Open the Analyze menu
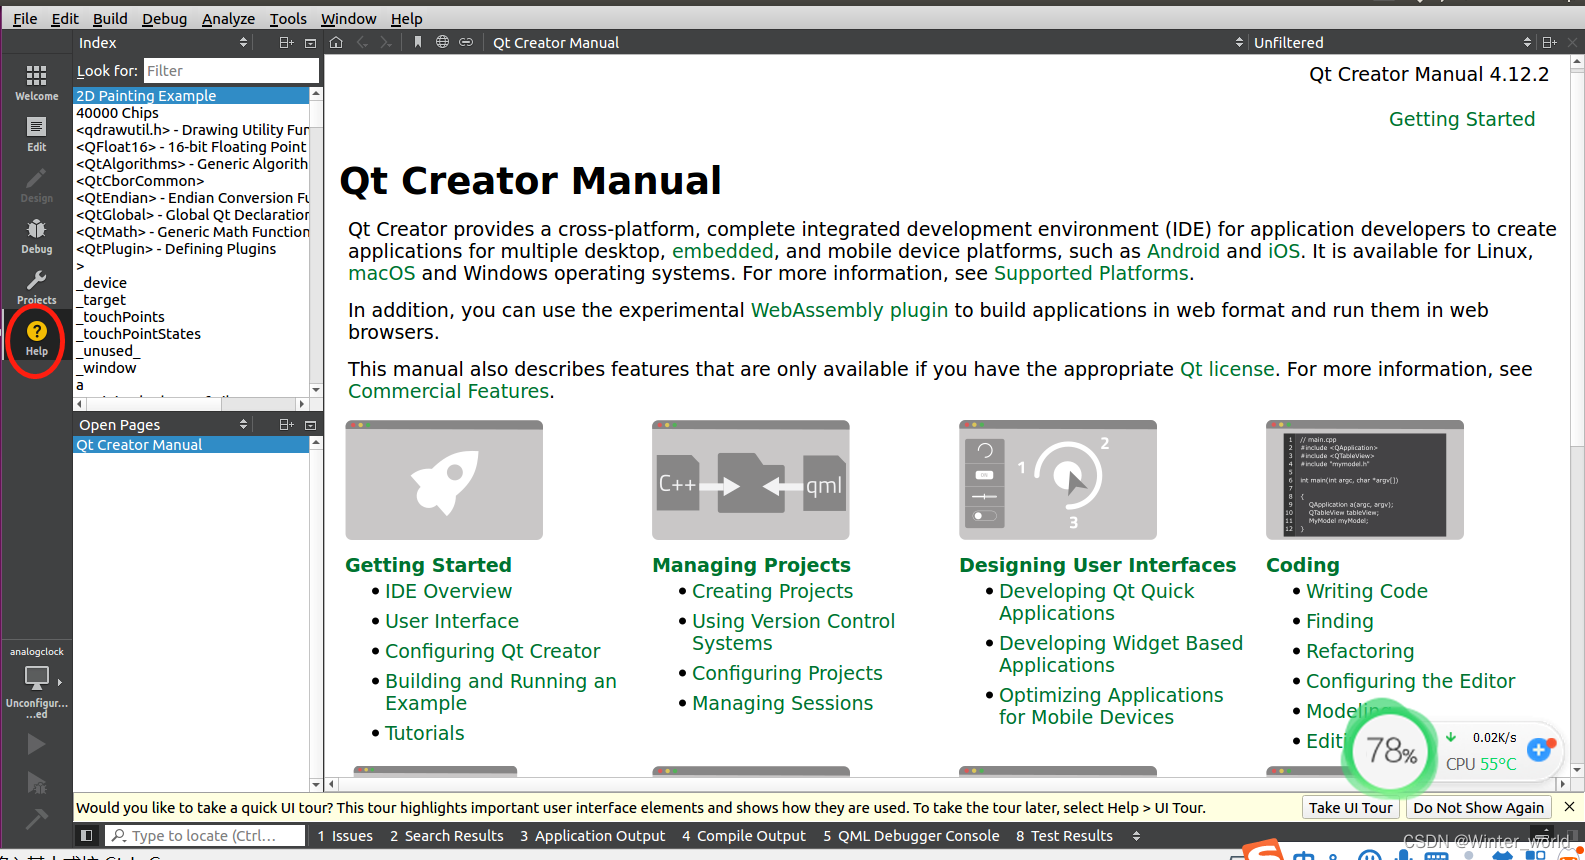The image size is (1585, 860). pos(228,19)
